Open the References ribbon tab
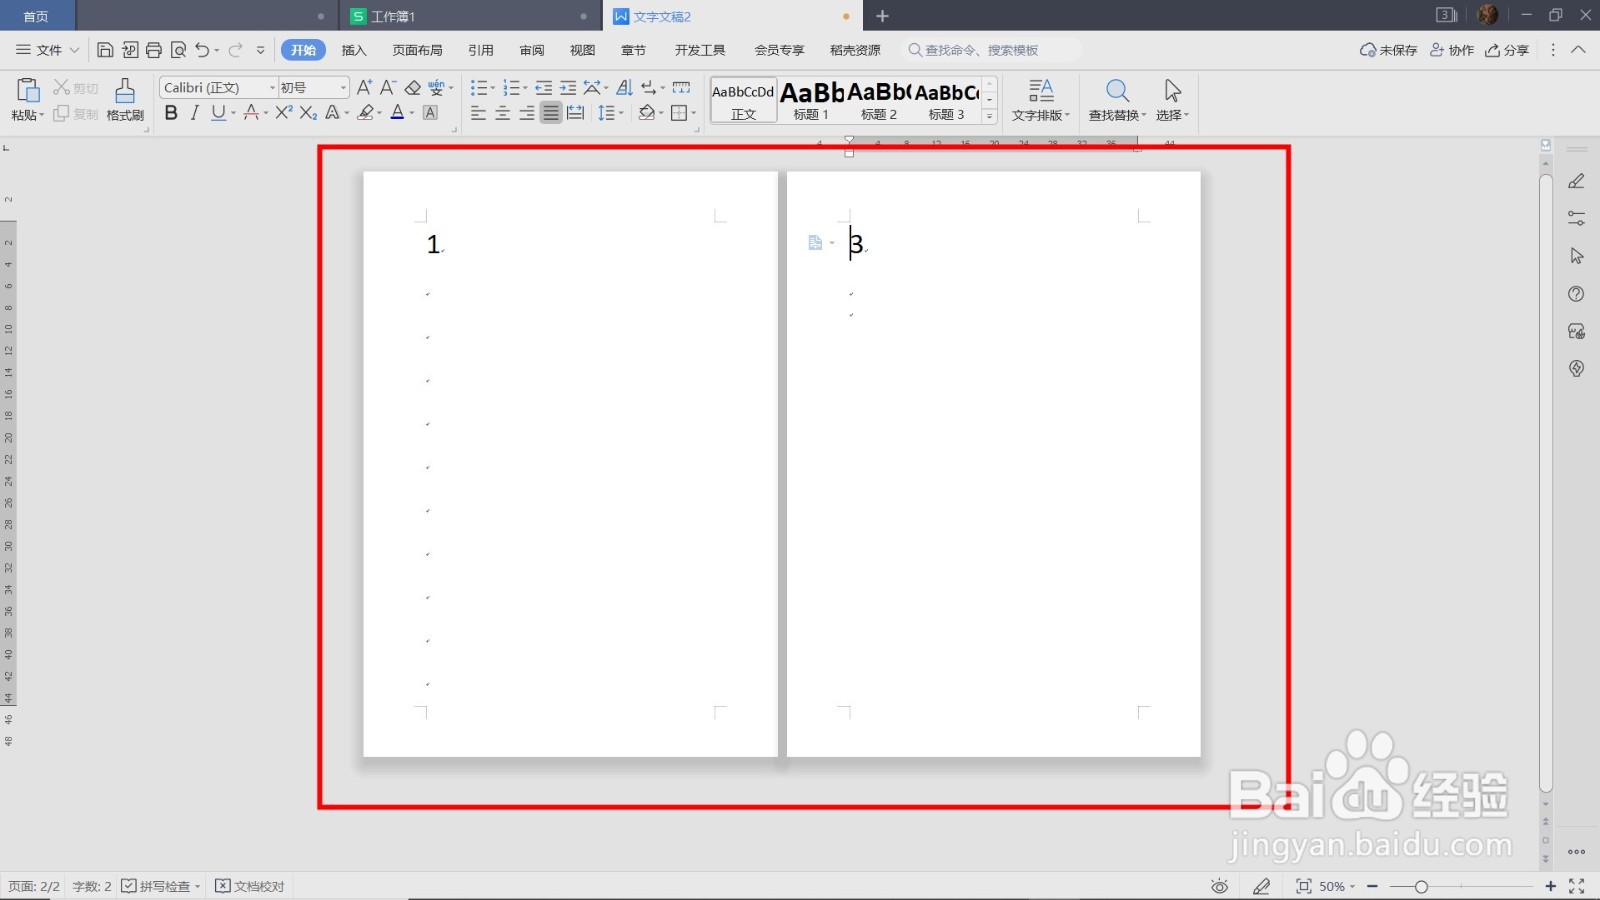This screenshot has height=900, width=1600. pos(481,50)
